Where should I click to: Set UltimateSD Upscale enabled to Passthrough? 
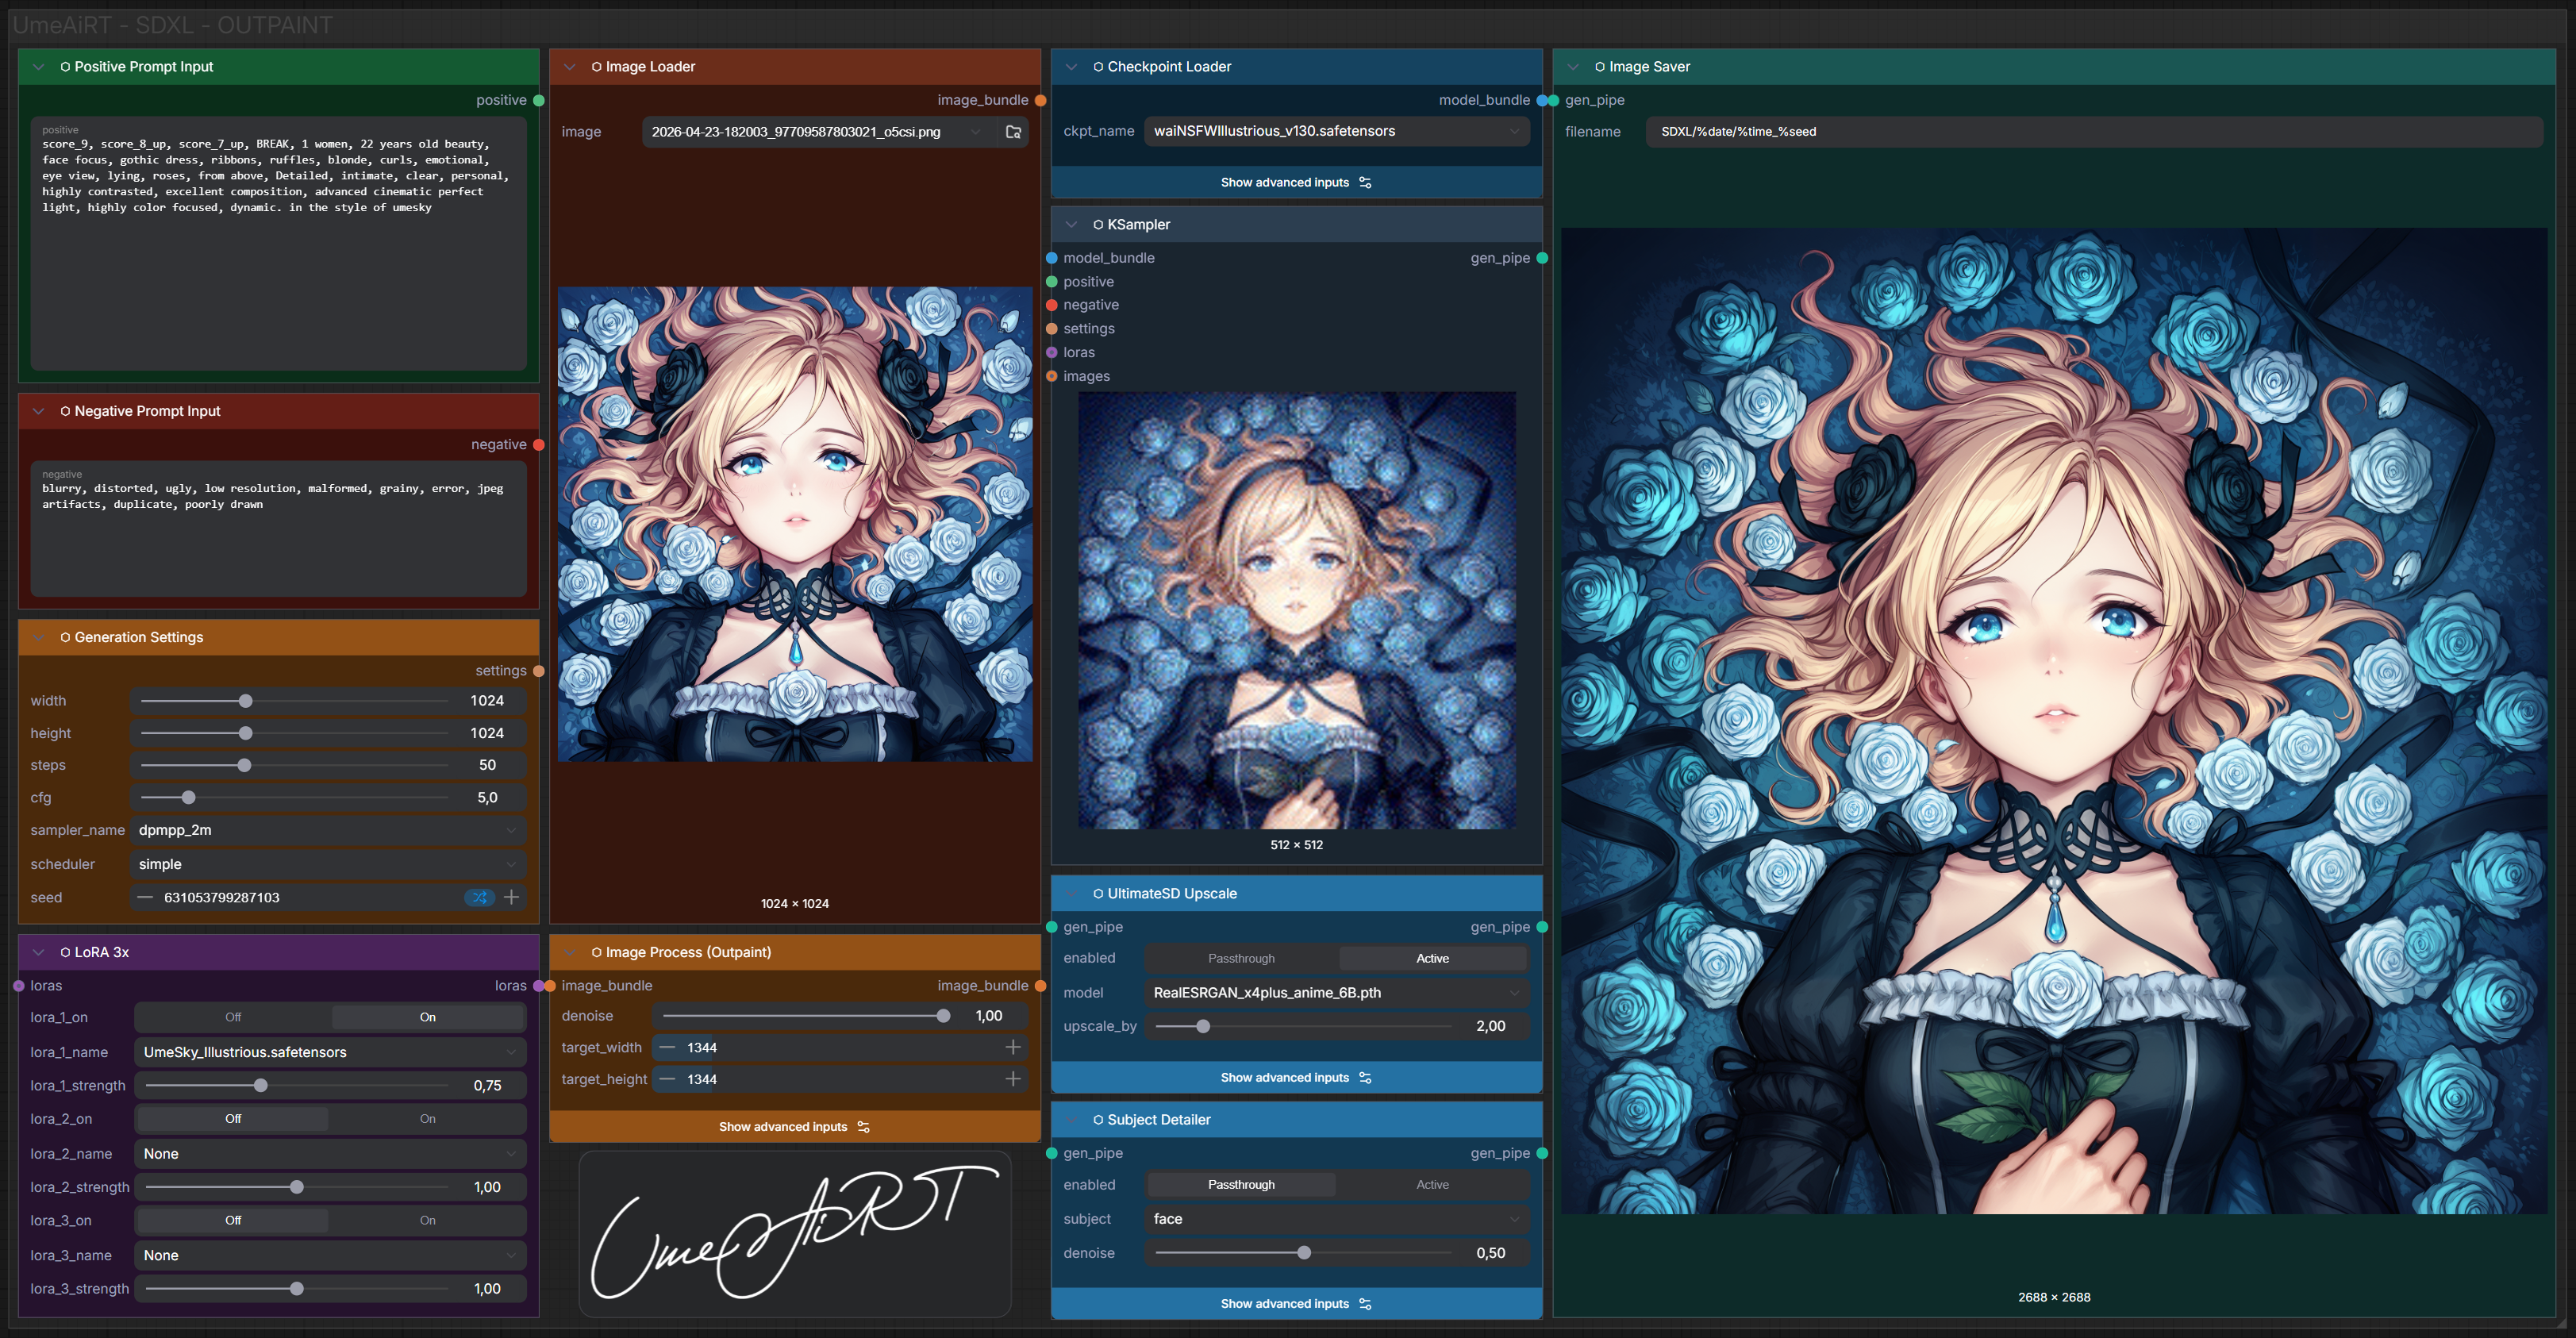point(1241,957)
